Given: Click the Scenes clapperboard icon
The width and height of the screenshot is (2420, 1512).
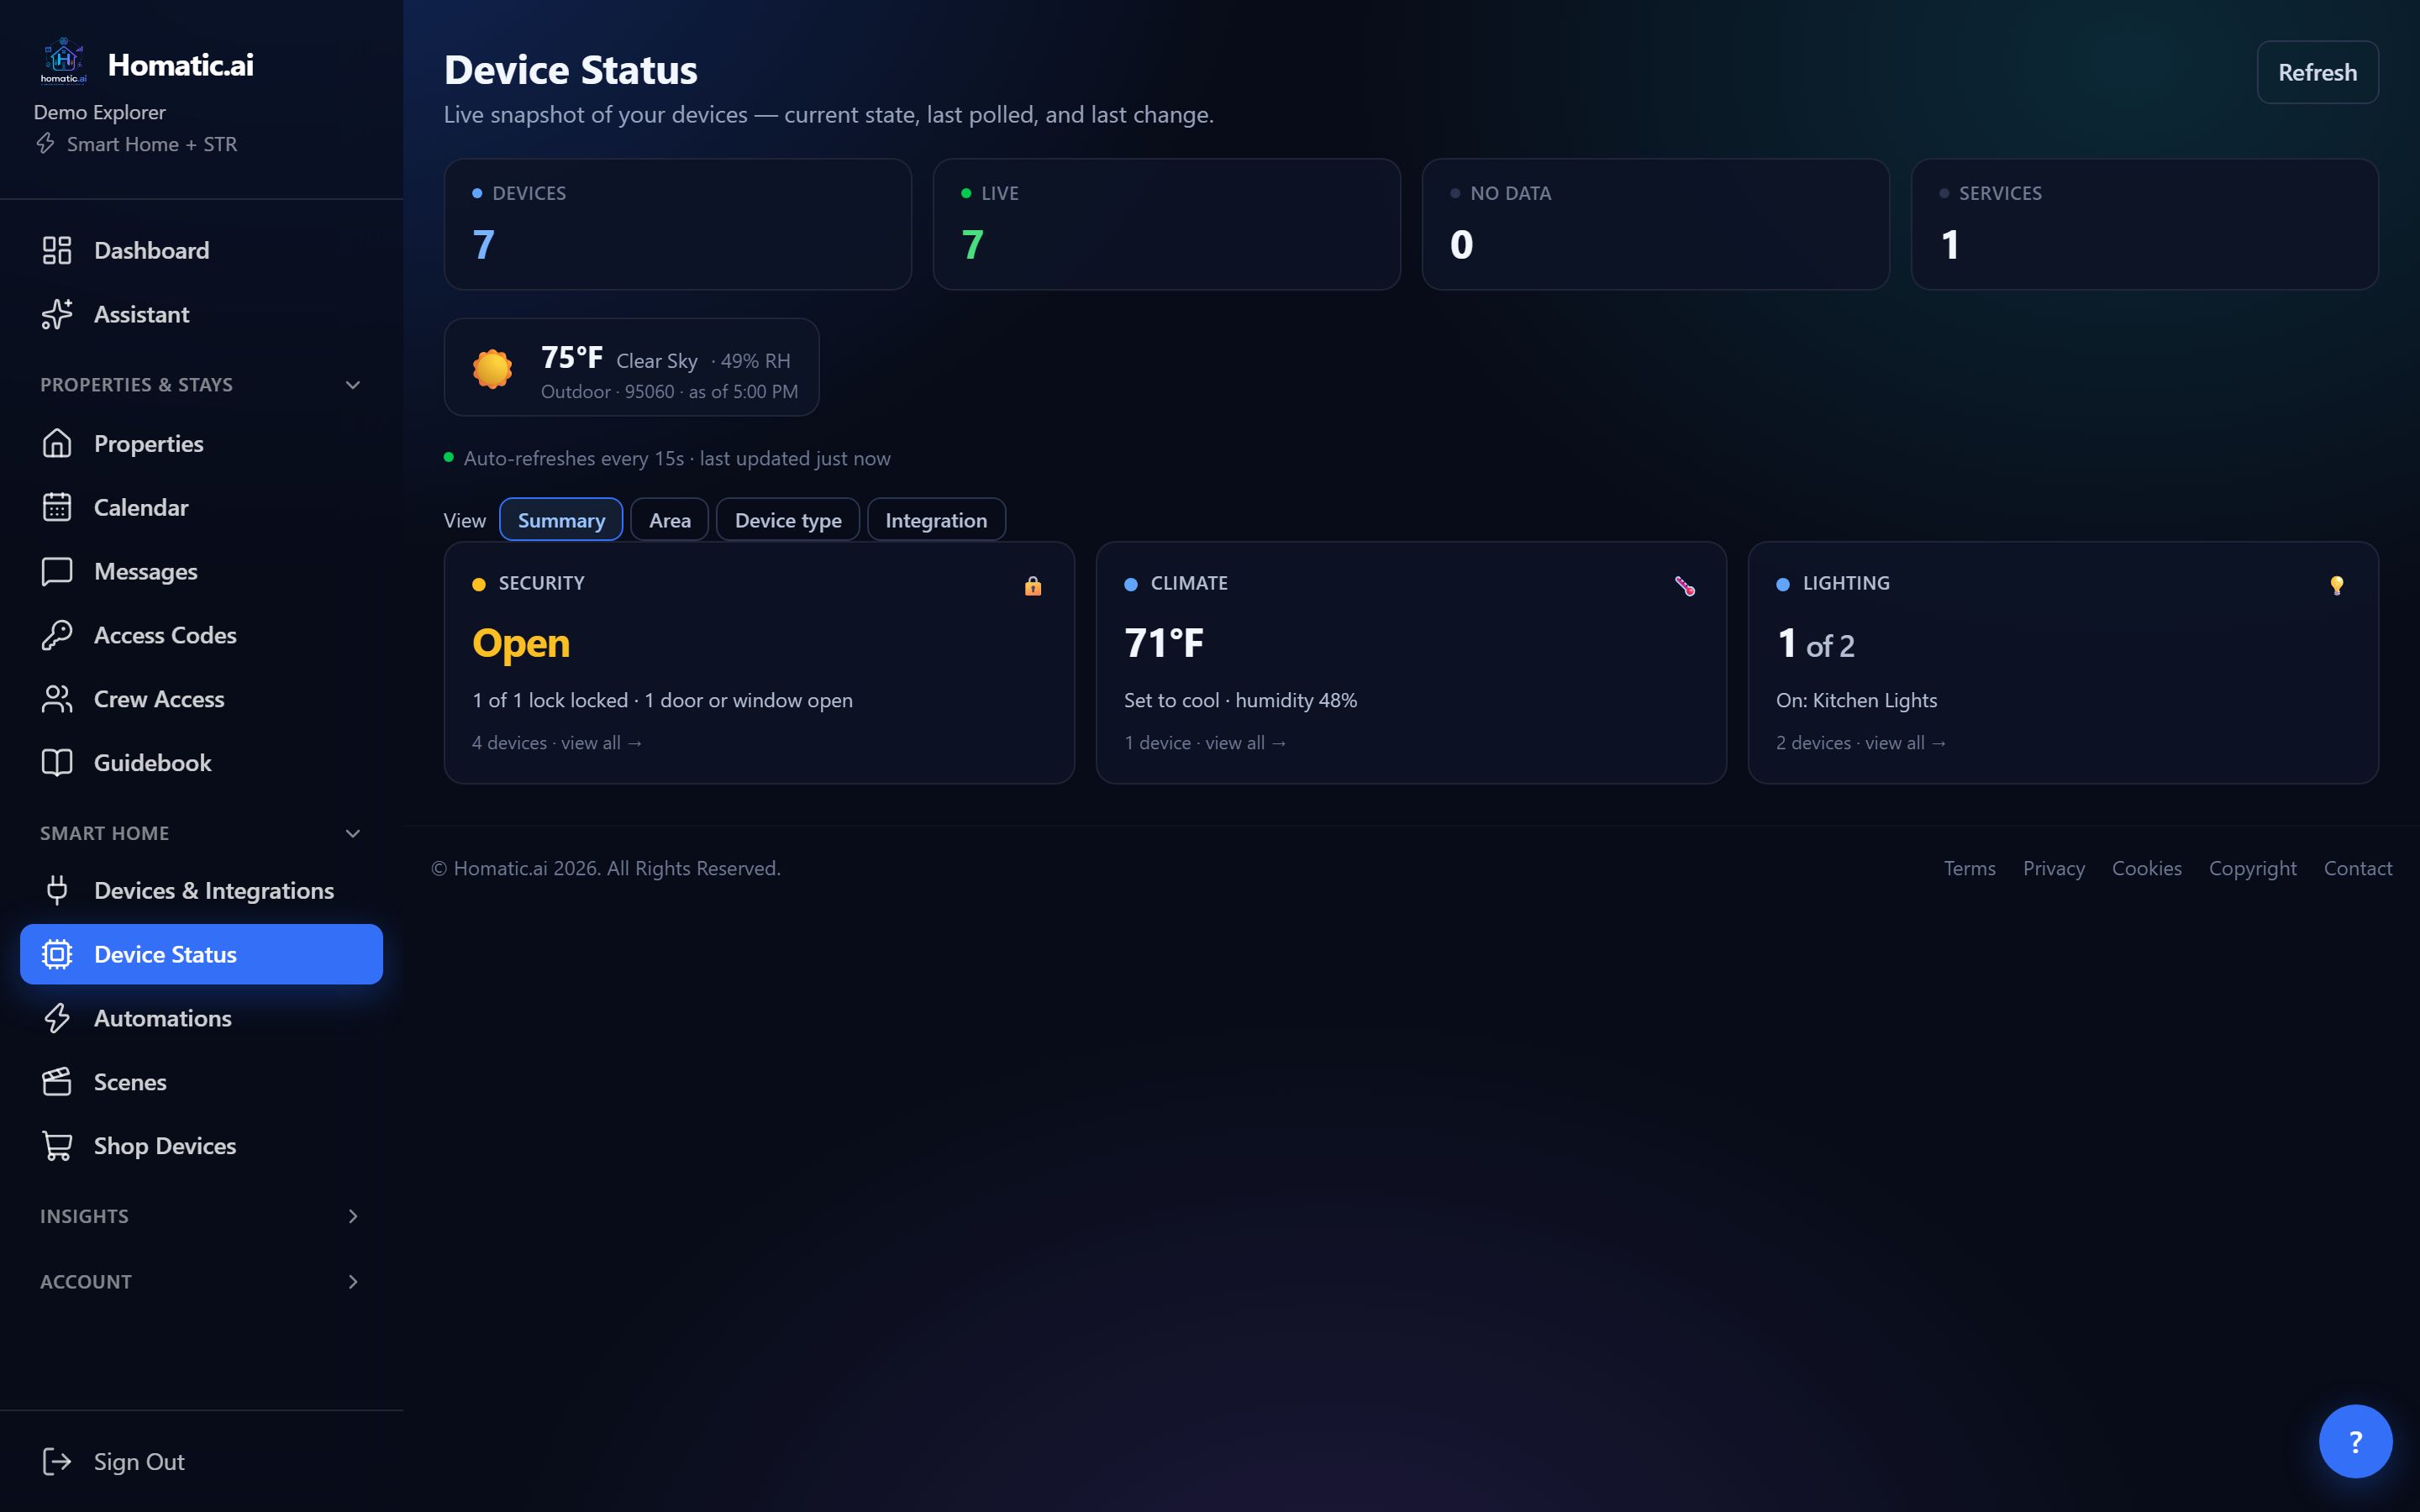Looking at the screenshot, I should coord(57,1082).
